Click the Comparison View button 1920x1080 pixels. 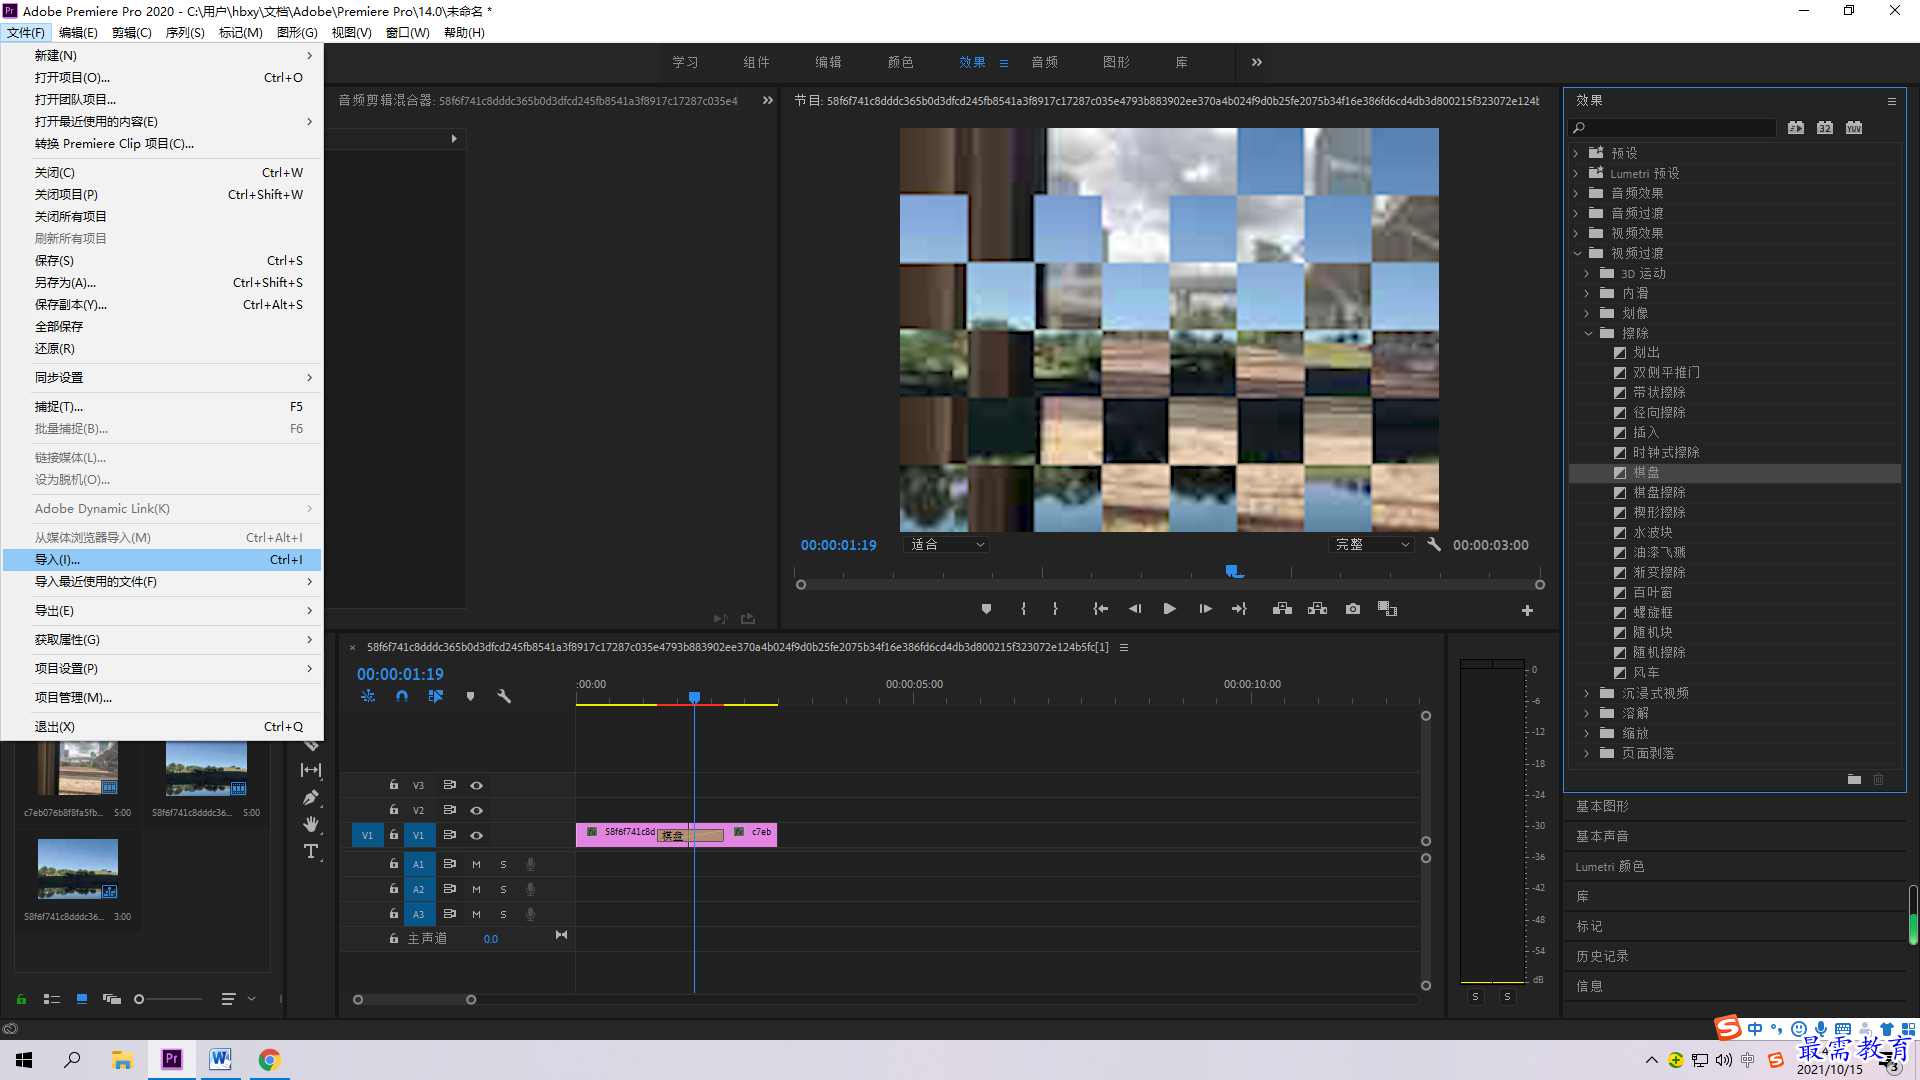(1387, 609)
